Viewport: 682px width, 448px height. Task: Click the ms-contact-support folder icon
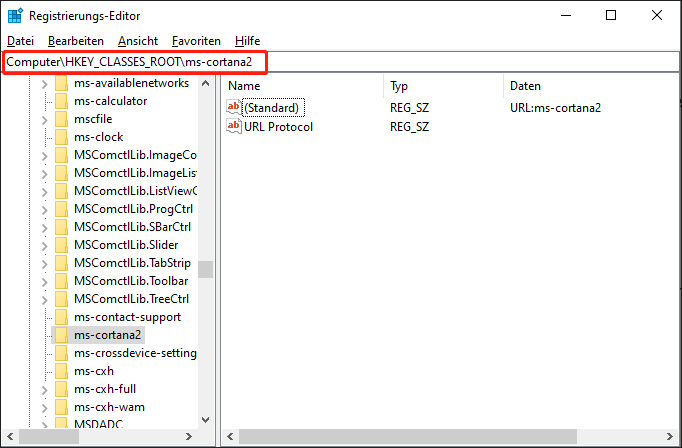[61, 317]
